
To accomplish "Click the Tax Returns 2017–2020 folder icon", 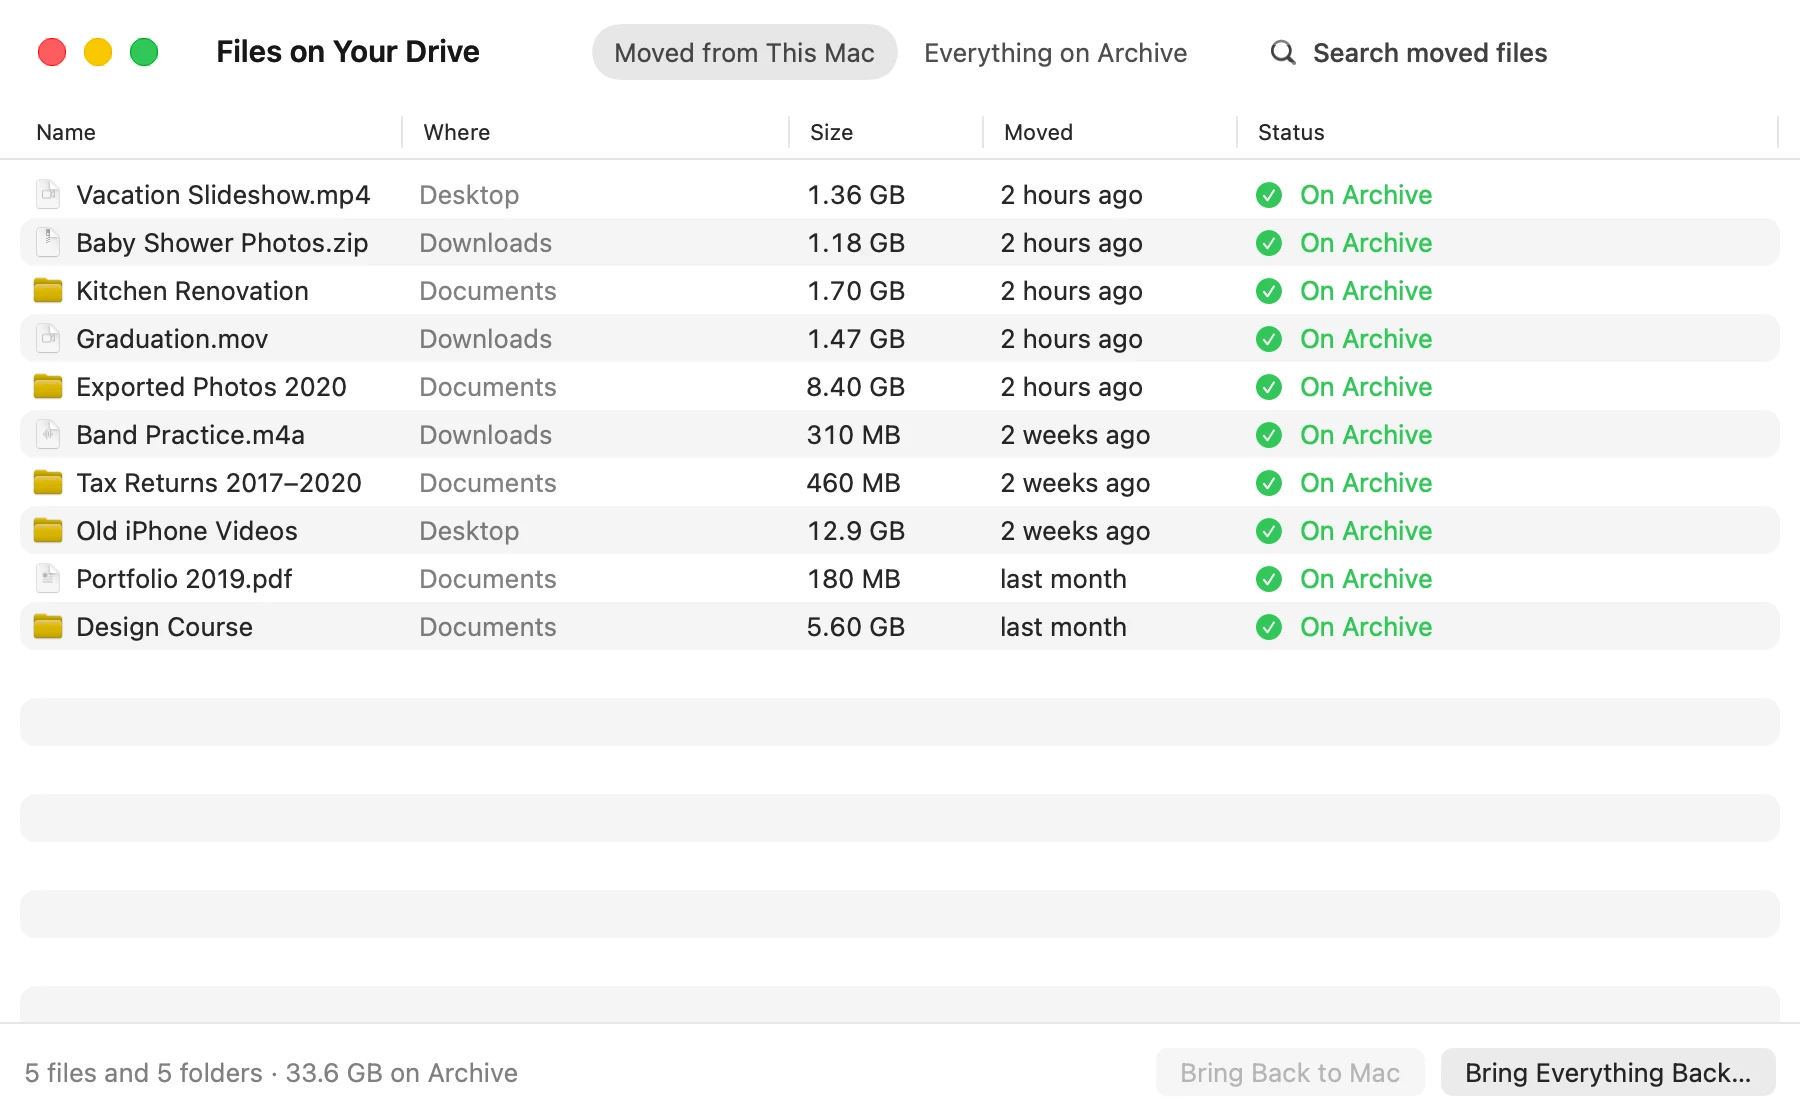I will tap(48, 482).
